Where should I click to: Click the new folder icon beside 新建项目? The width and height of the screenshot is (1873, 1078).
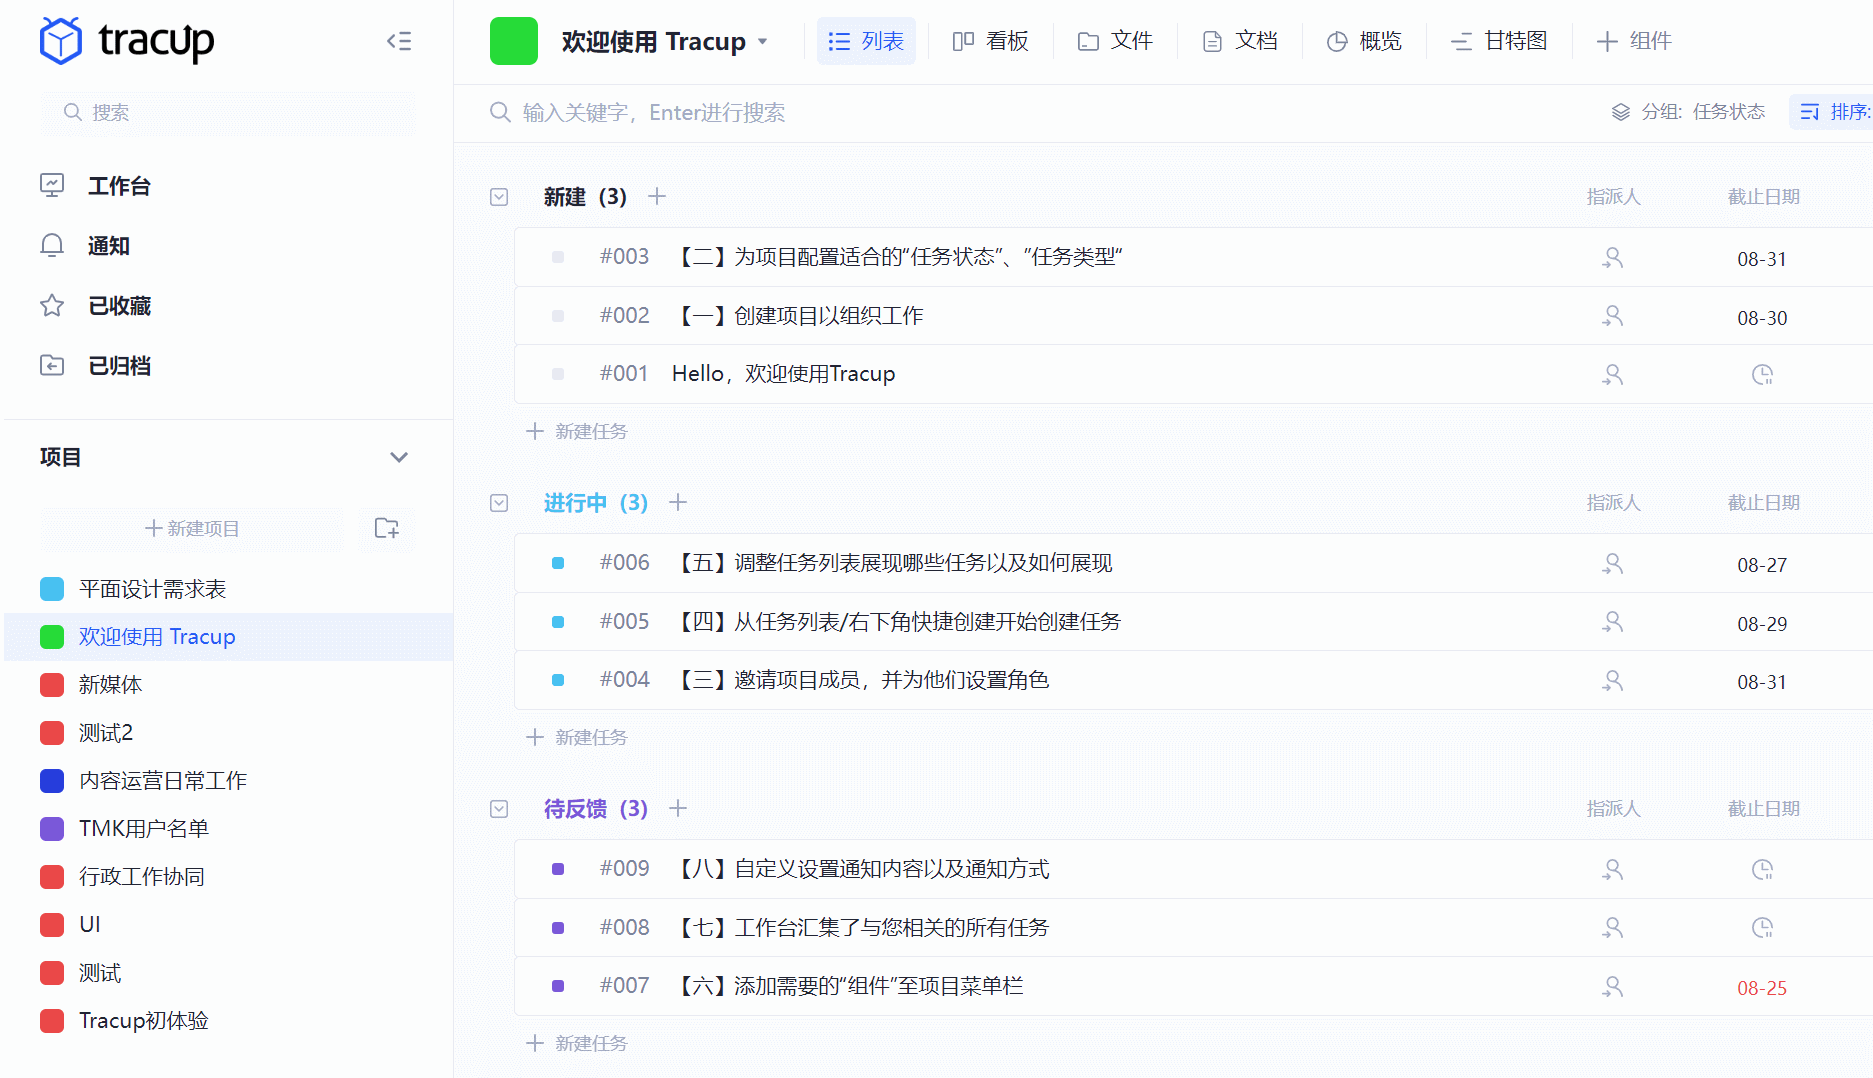387,528
